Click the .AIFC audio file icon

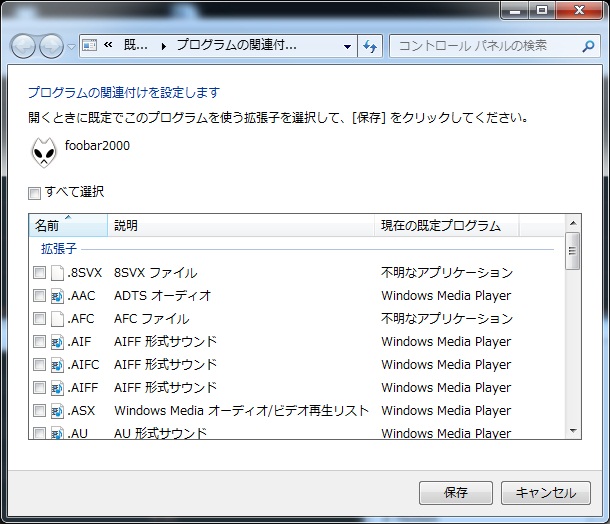pyautogui.click(x=57, y=365)
